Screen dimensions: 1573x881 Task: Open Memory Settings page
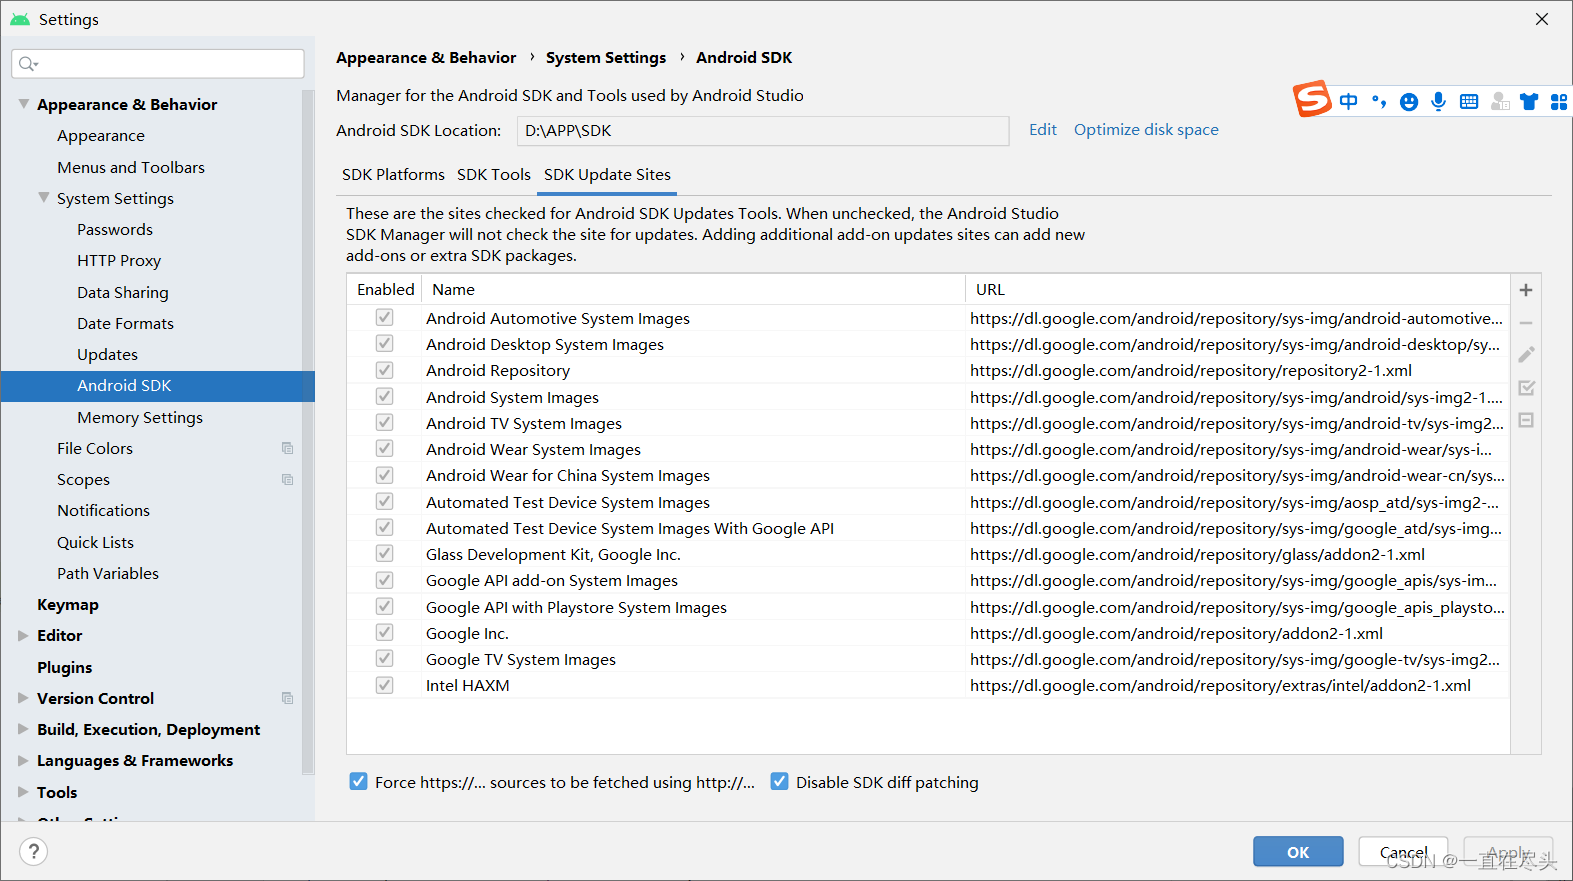[x=140, y=417]
